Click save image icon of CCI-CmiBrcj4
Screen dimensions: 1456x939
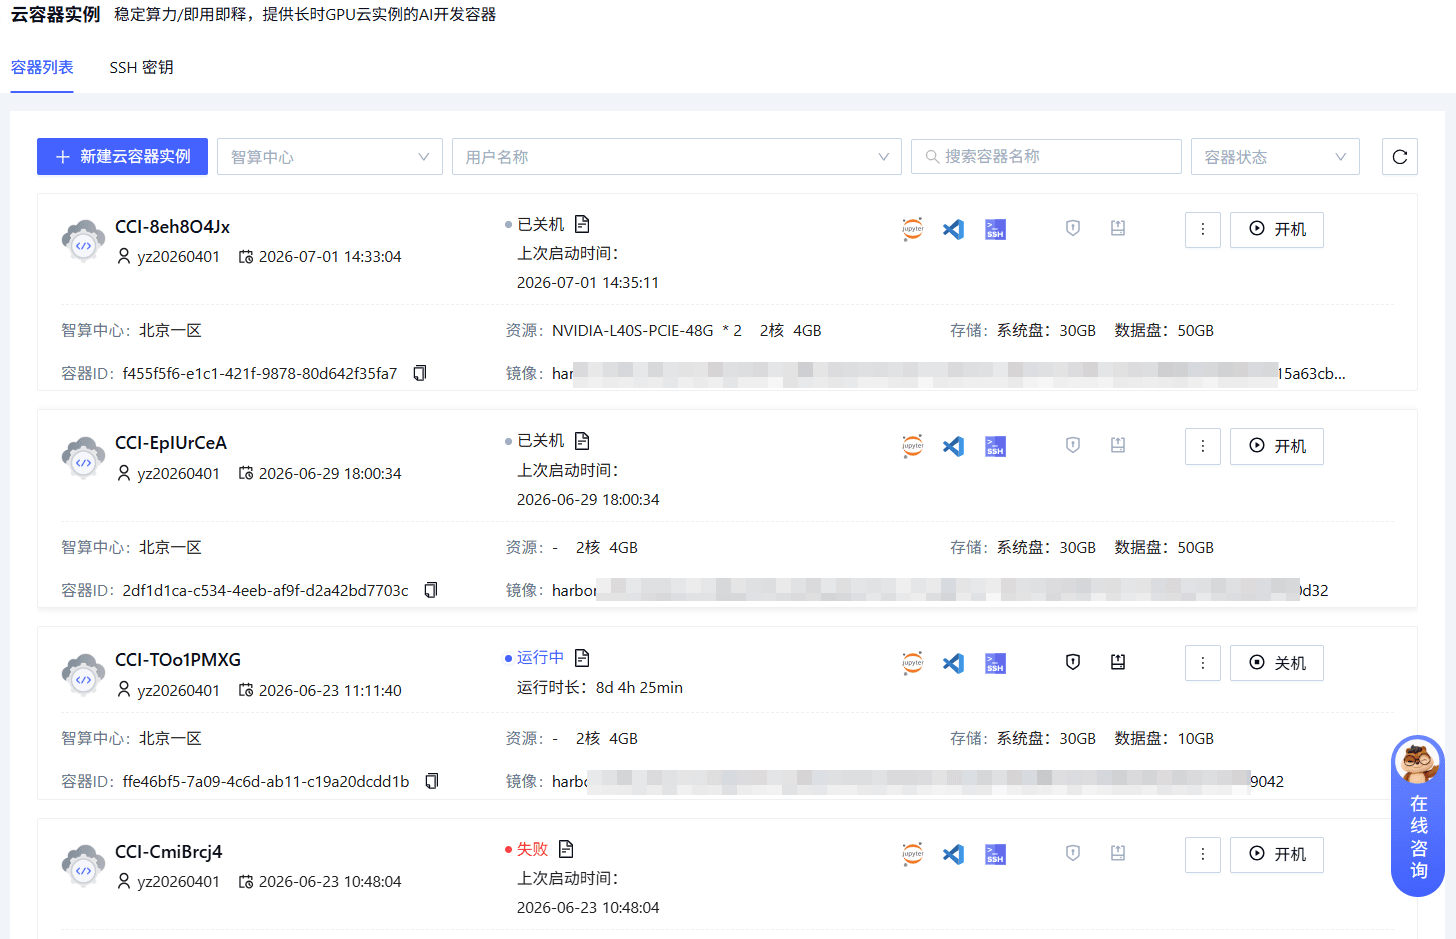tap(1118, 853)
